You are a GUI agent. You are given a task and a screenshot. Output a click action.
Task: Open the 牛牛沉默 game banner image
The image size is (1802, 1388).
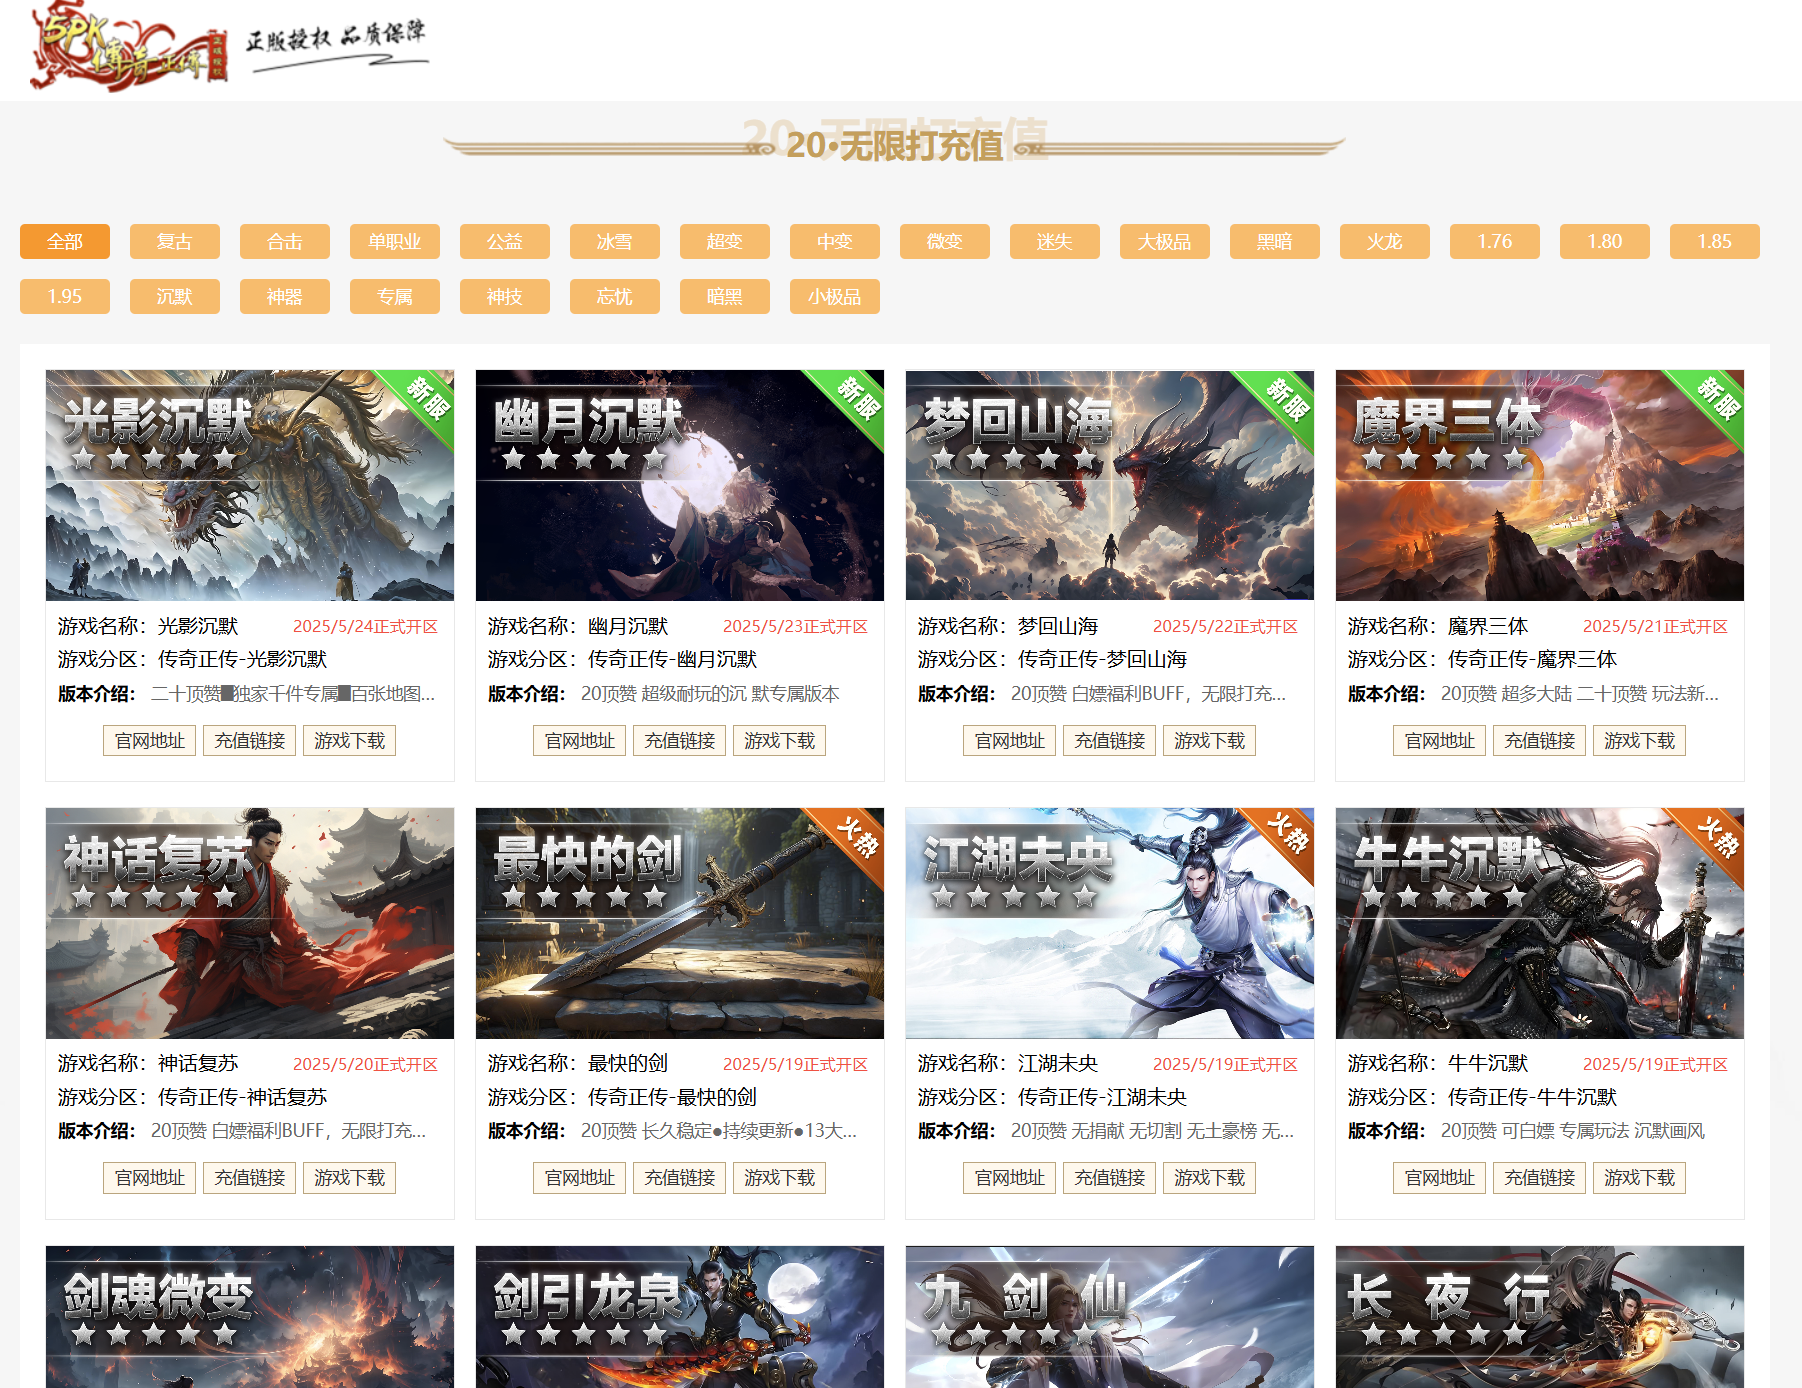pyautogui.click(x=1540, y=923)
